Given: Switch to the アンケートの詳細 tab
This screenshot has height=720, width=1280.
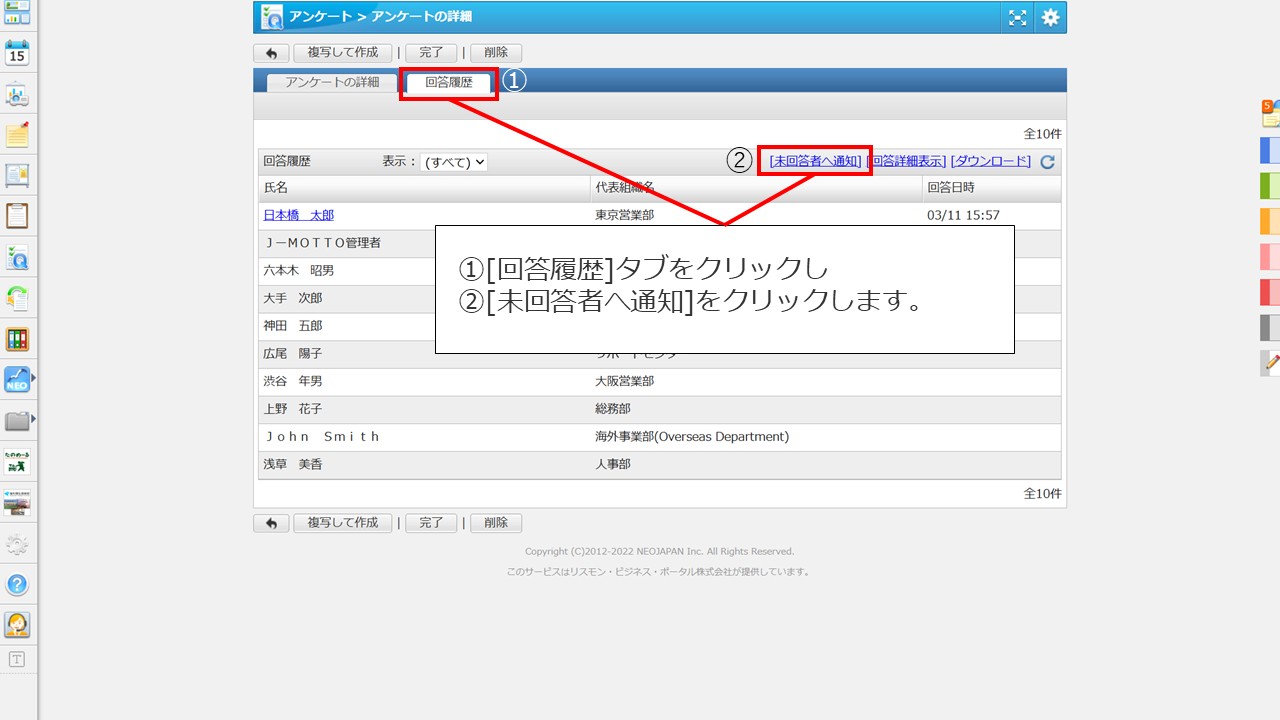Looking at the screenshot, I should click(x=332, y=82).
